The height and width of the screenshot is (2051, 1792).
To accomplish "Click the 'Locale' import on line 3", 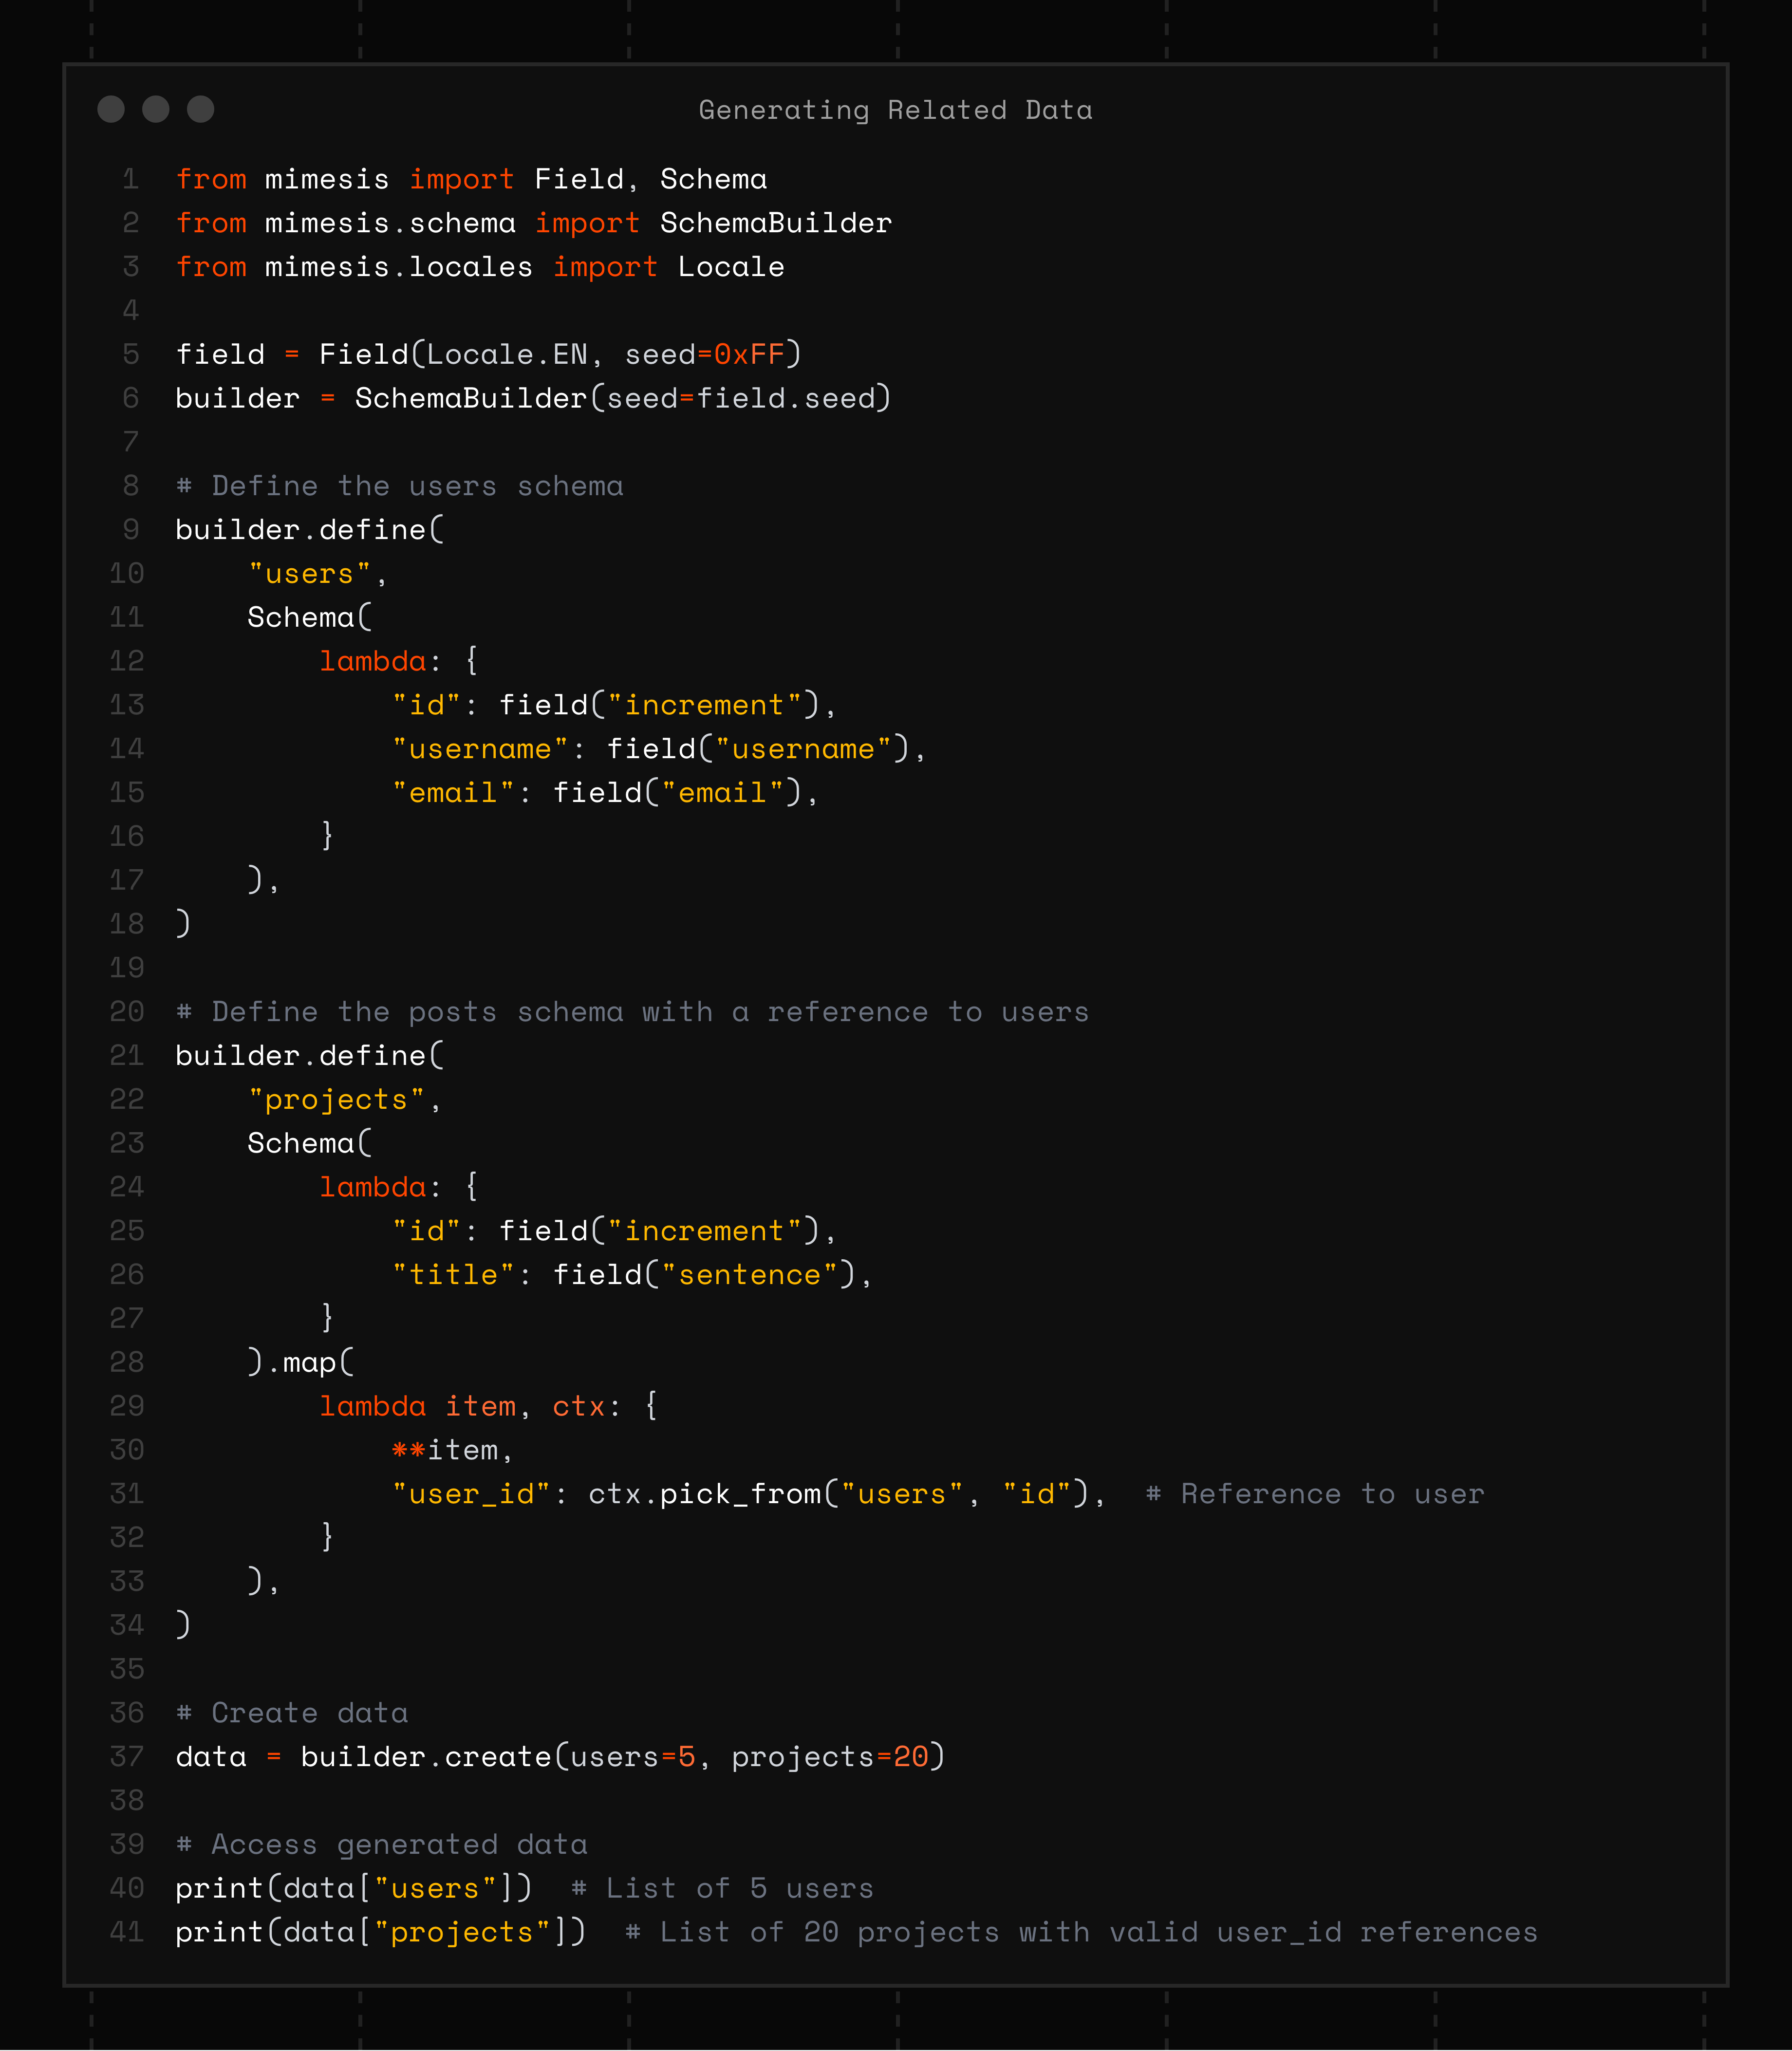I will (x=731, y=266).
